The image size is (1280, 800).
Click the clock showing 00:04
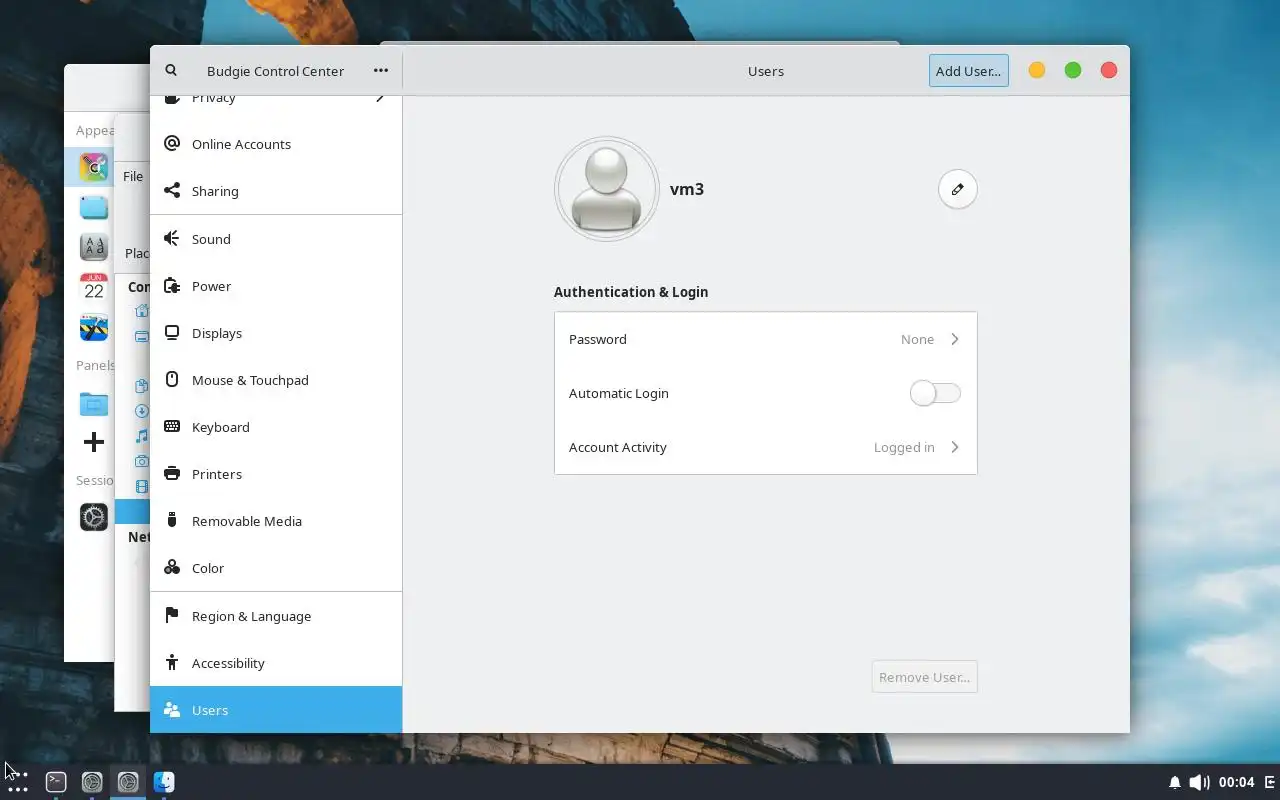[x=1237, y=782]
